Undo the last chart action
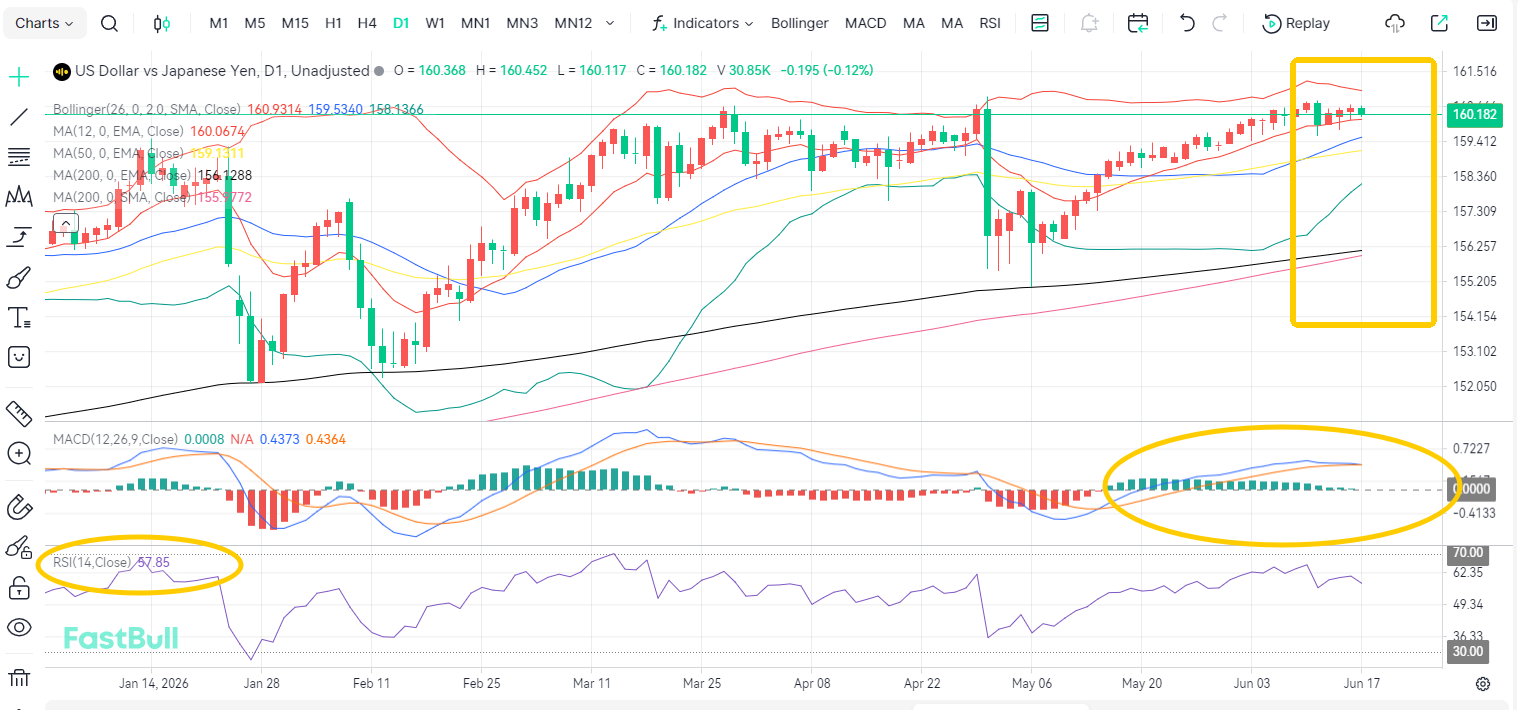 (x=1187, y=23)
